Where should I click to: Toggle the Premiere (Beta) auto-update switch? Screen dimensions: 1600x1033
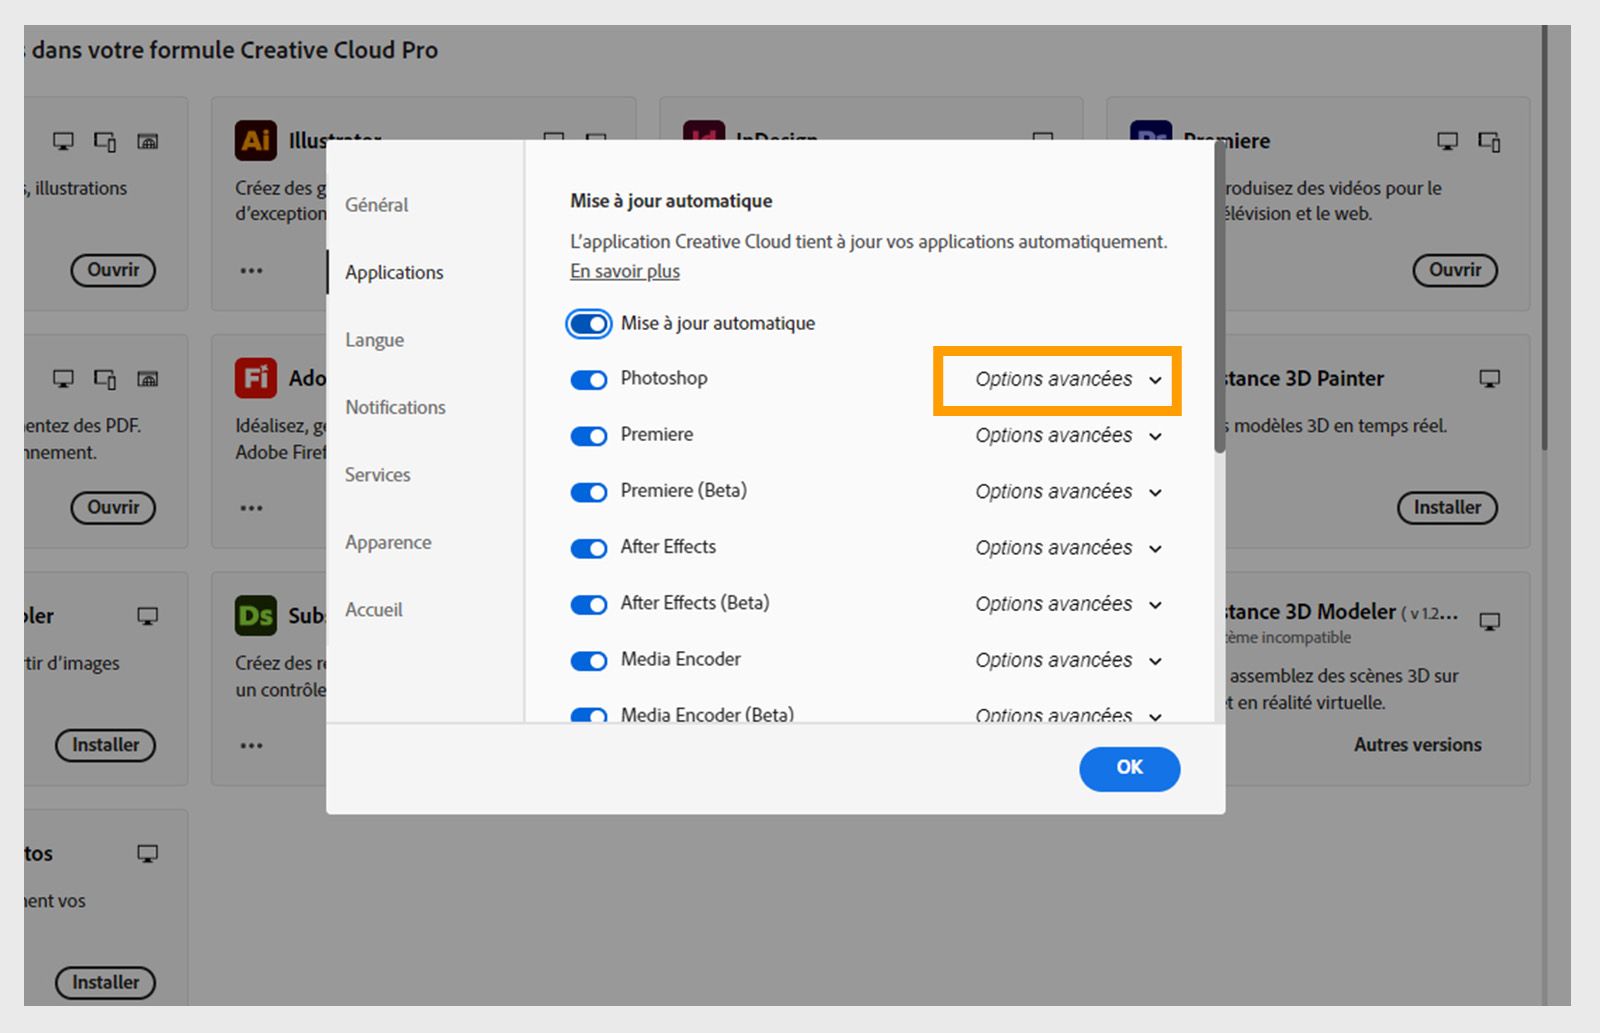(588, 492)
